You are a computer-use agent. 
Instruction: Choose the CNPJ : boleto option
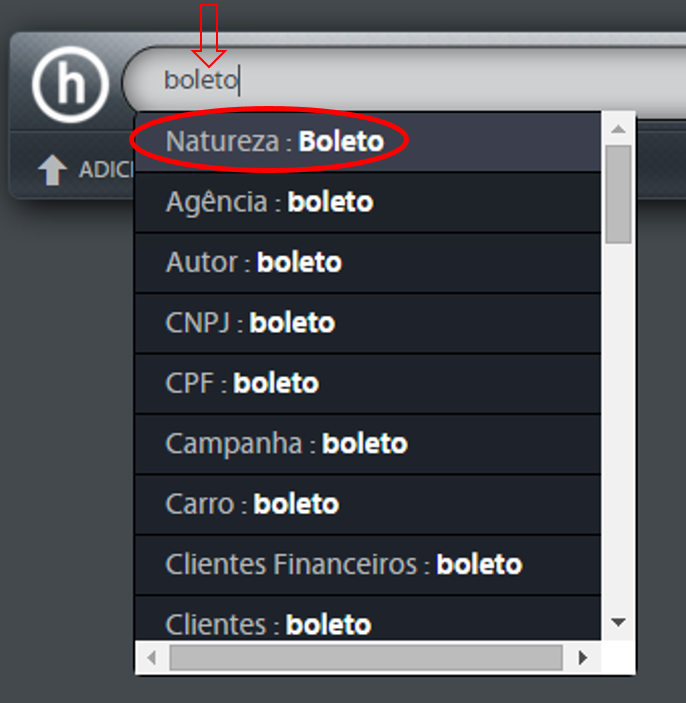pos(368,323)
